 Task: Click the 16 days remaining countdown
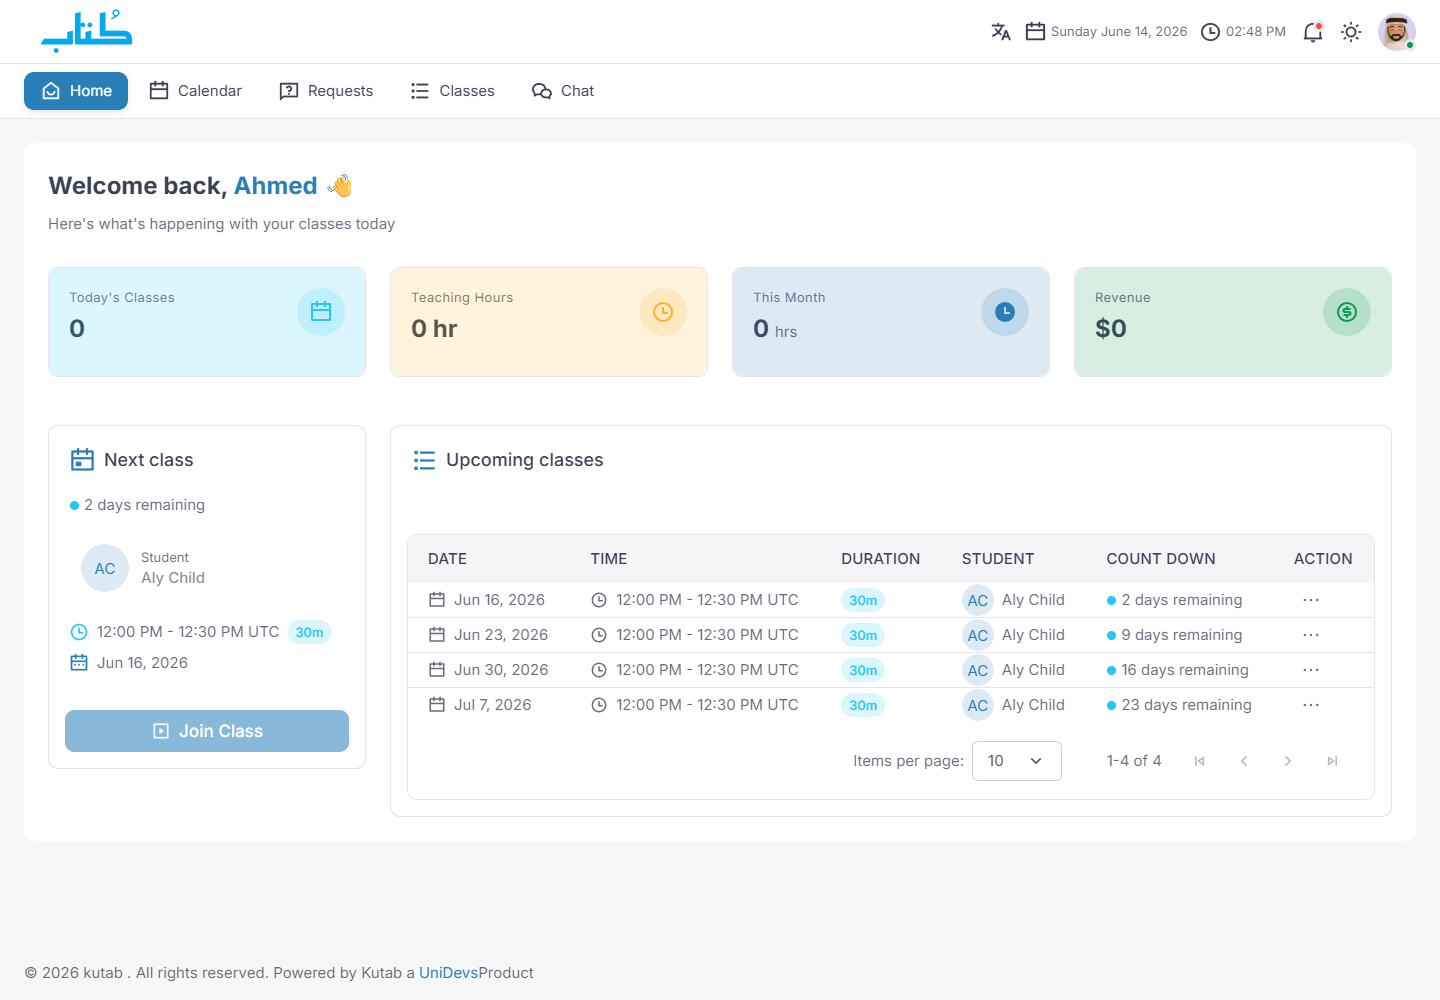click(1185, 670)
